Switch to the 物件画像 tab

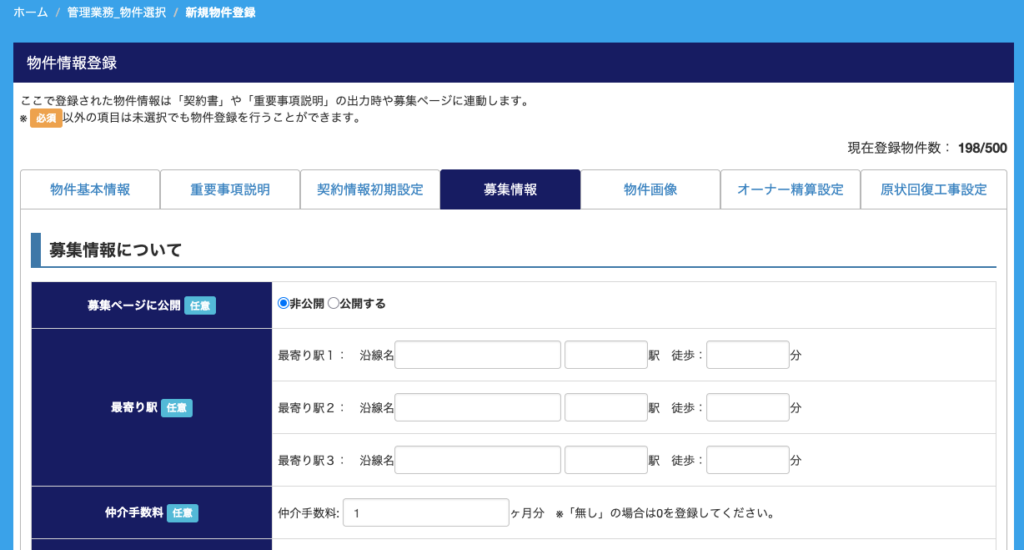[x=650, y=190]
